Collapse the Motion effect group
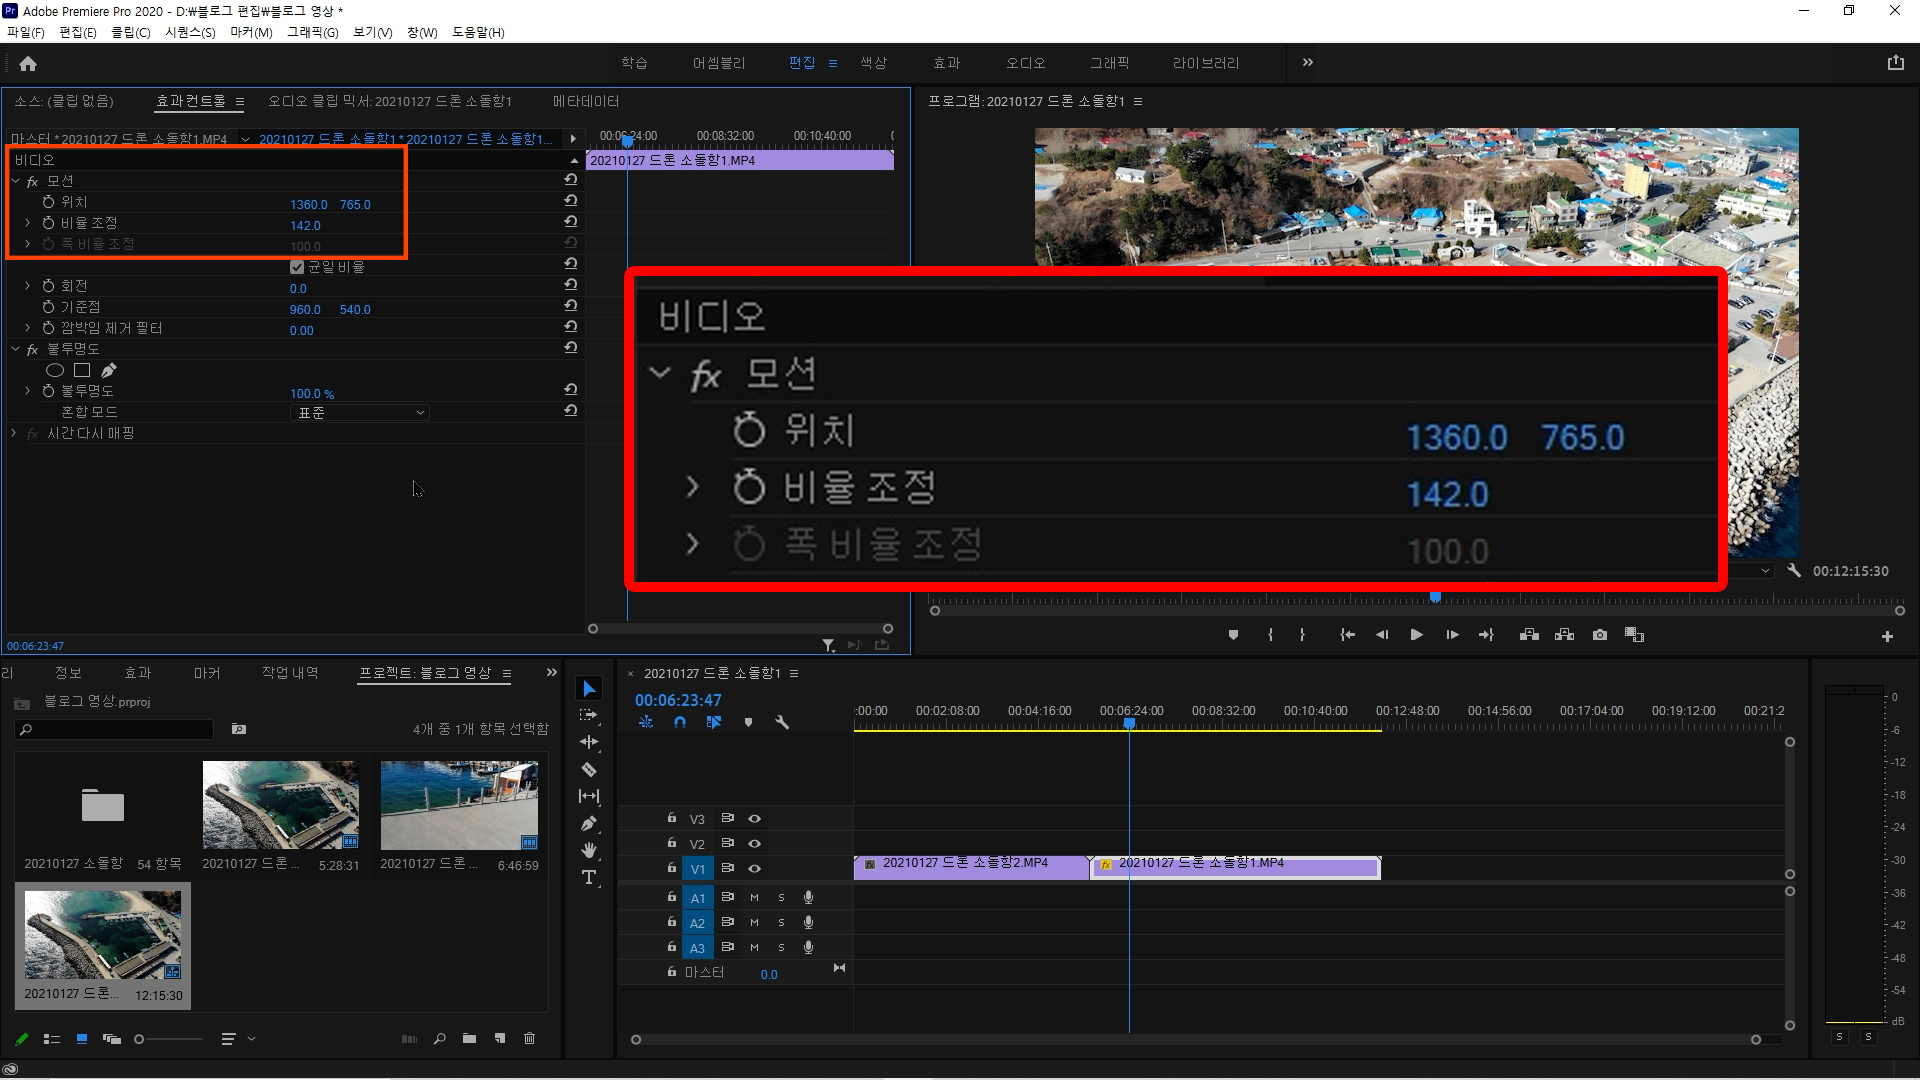The height and width of the screenshot is (1080, 1920). tap(16, 181)
